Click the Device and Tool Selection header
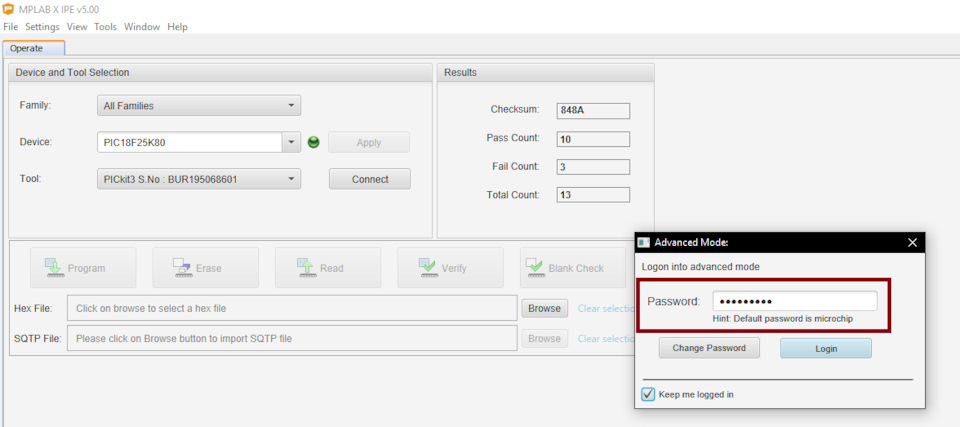Viewport: 960px width, 427px height. pos(220,72)
